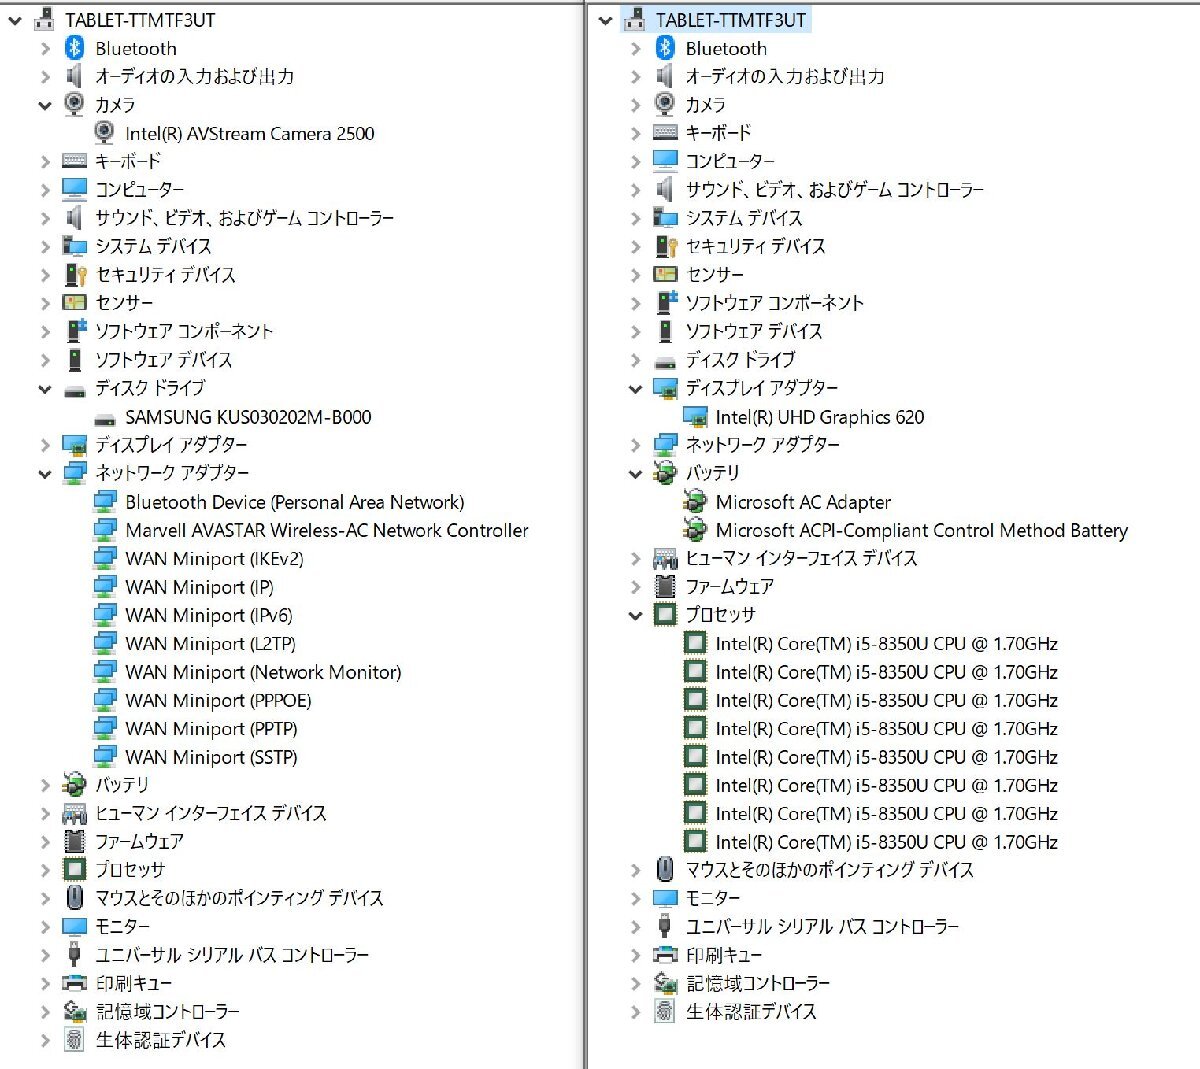Click the speaker icon for オーディオの入力および出力 in right panel
Viewport: 1200px width, 1069px height.
pyautogui.click(x=665, y=76)
